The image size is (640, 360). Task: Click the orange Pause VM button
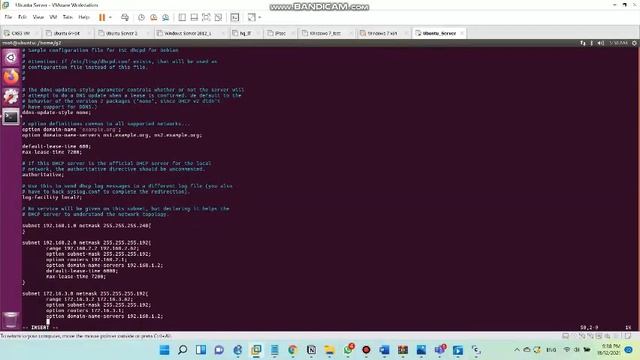tap(102, 17)
